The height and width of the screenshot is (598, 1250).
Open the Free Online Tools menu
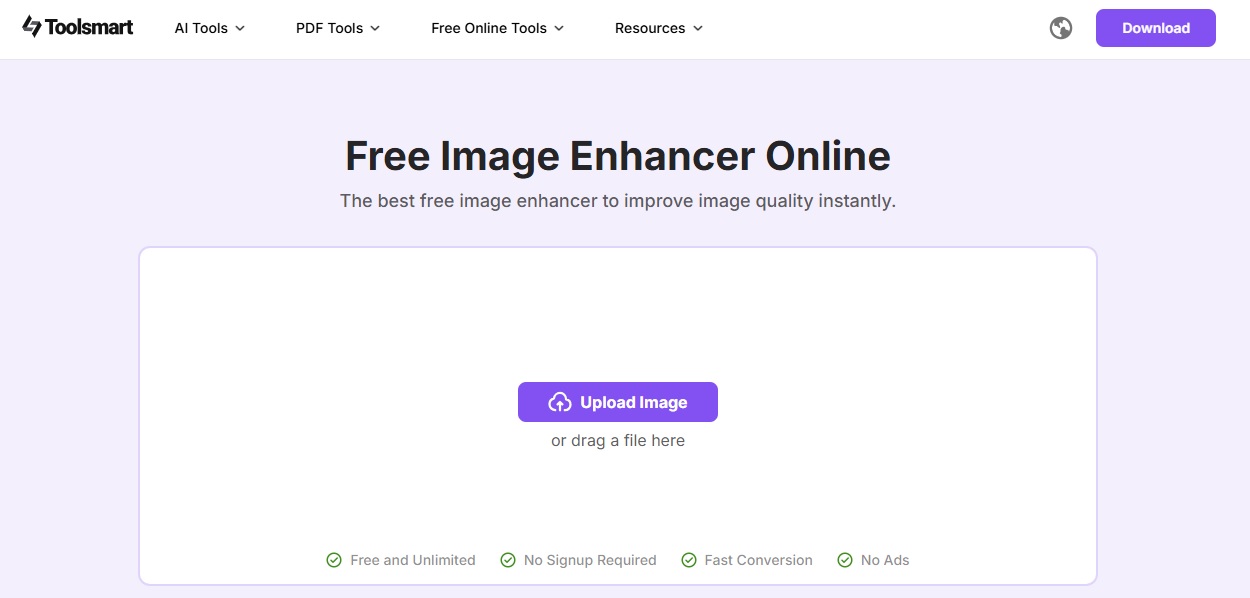pos(498,28)
